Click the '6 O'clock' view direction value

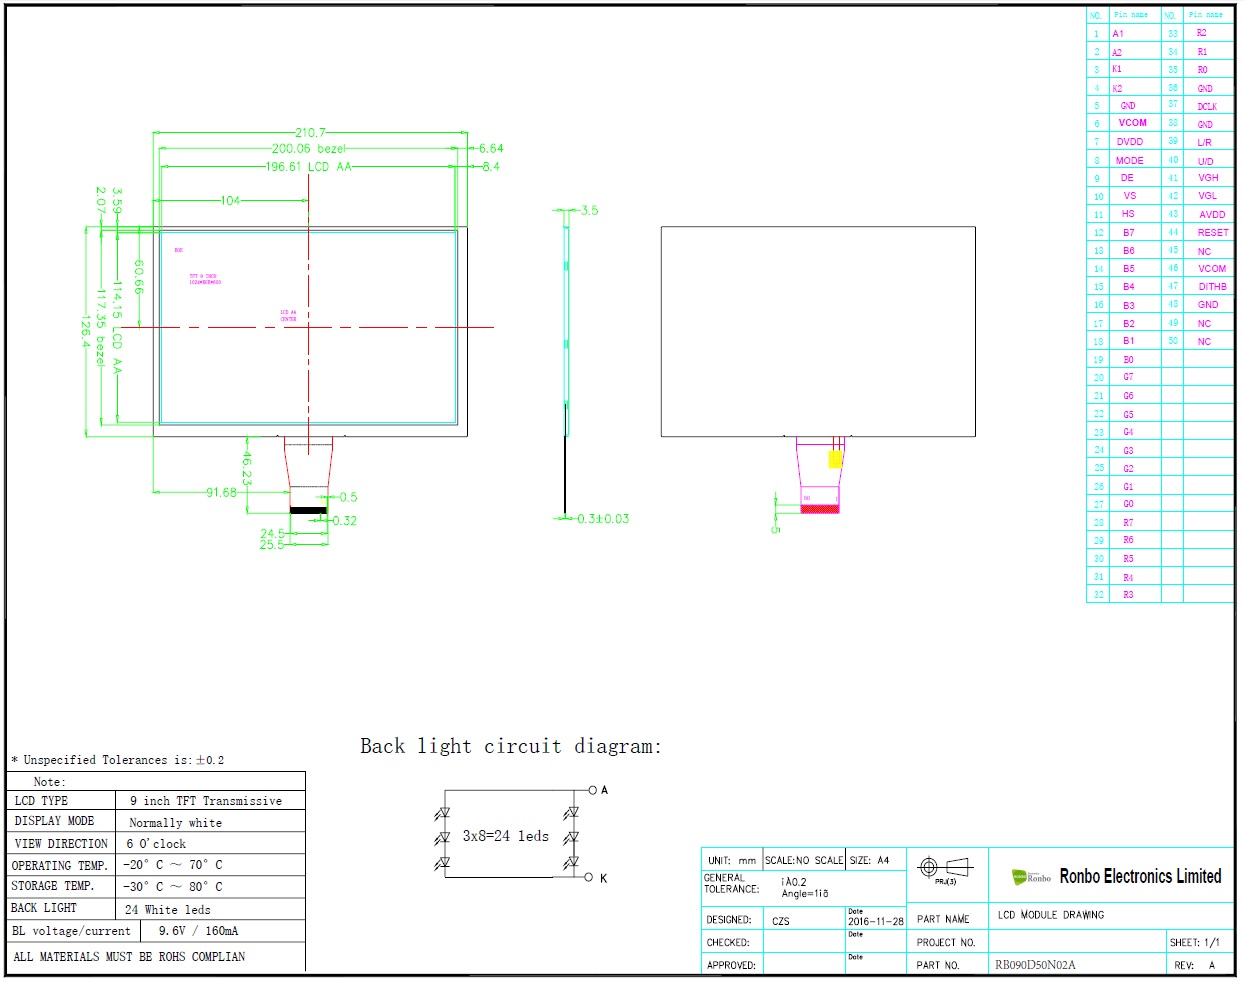pos(156,844)
